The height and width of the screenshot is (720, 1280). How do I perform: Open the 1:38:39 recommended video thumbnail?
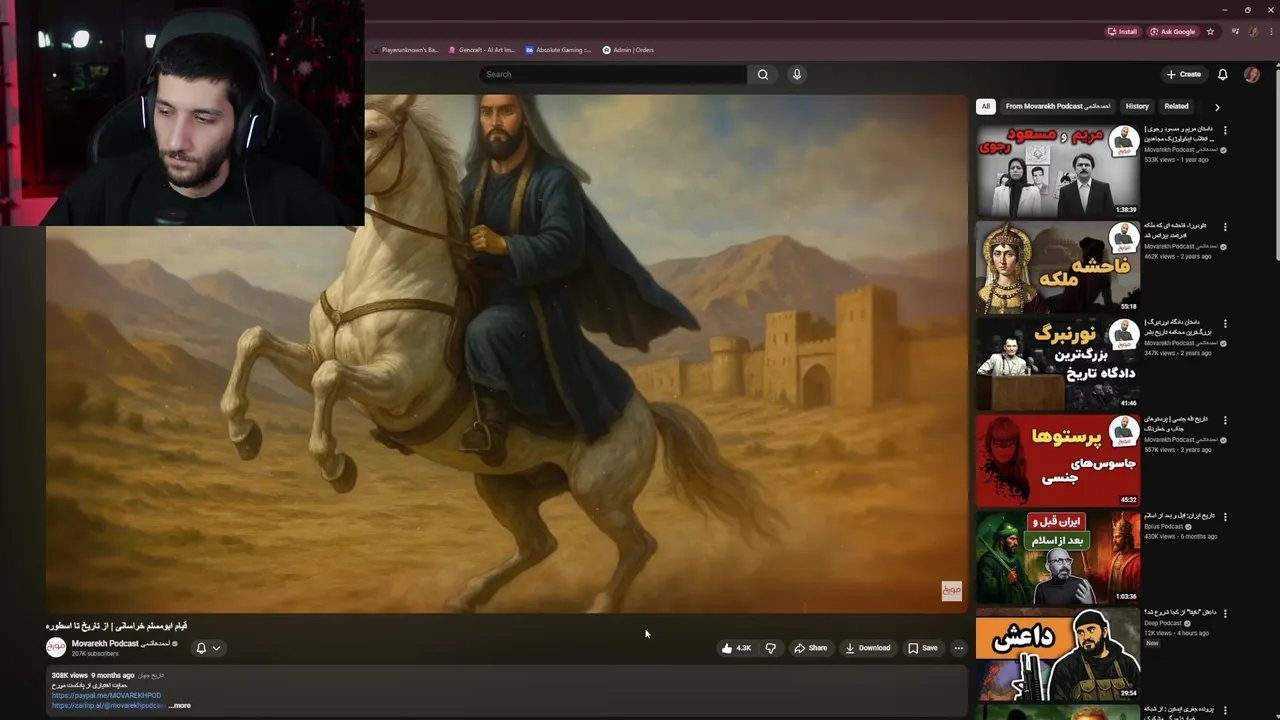tap(1058, 170)
